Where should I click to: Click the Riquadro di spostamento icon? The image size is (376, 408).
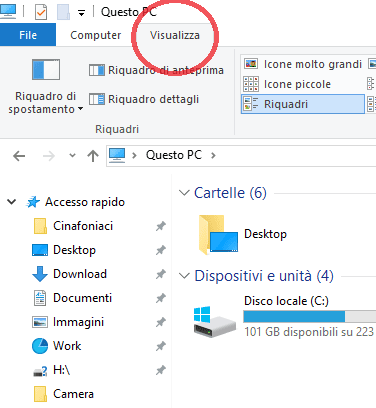click(x=46, y=69)
